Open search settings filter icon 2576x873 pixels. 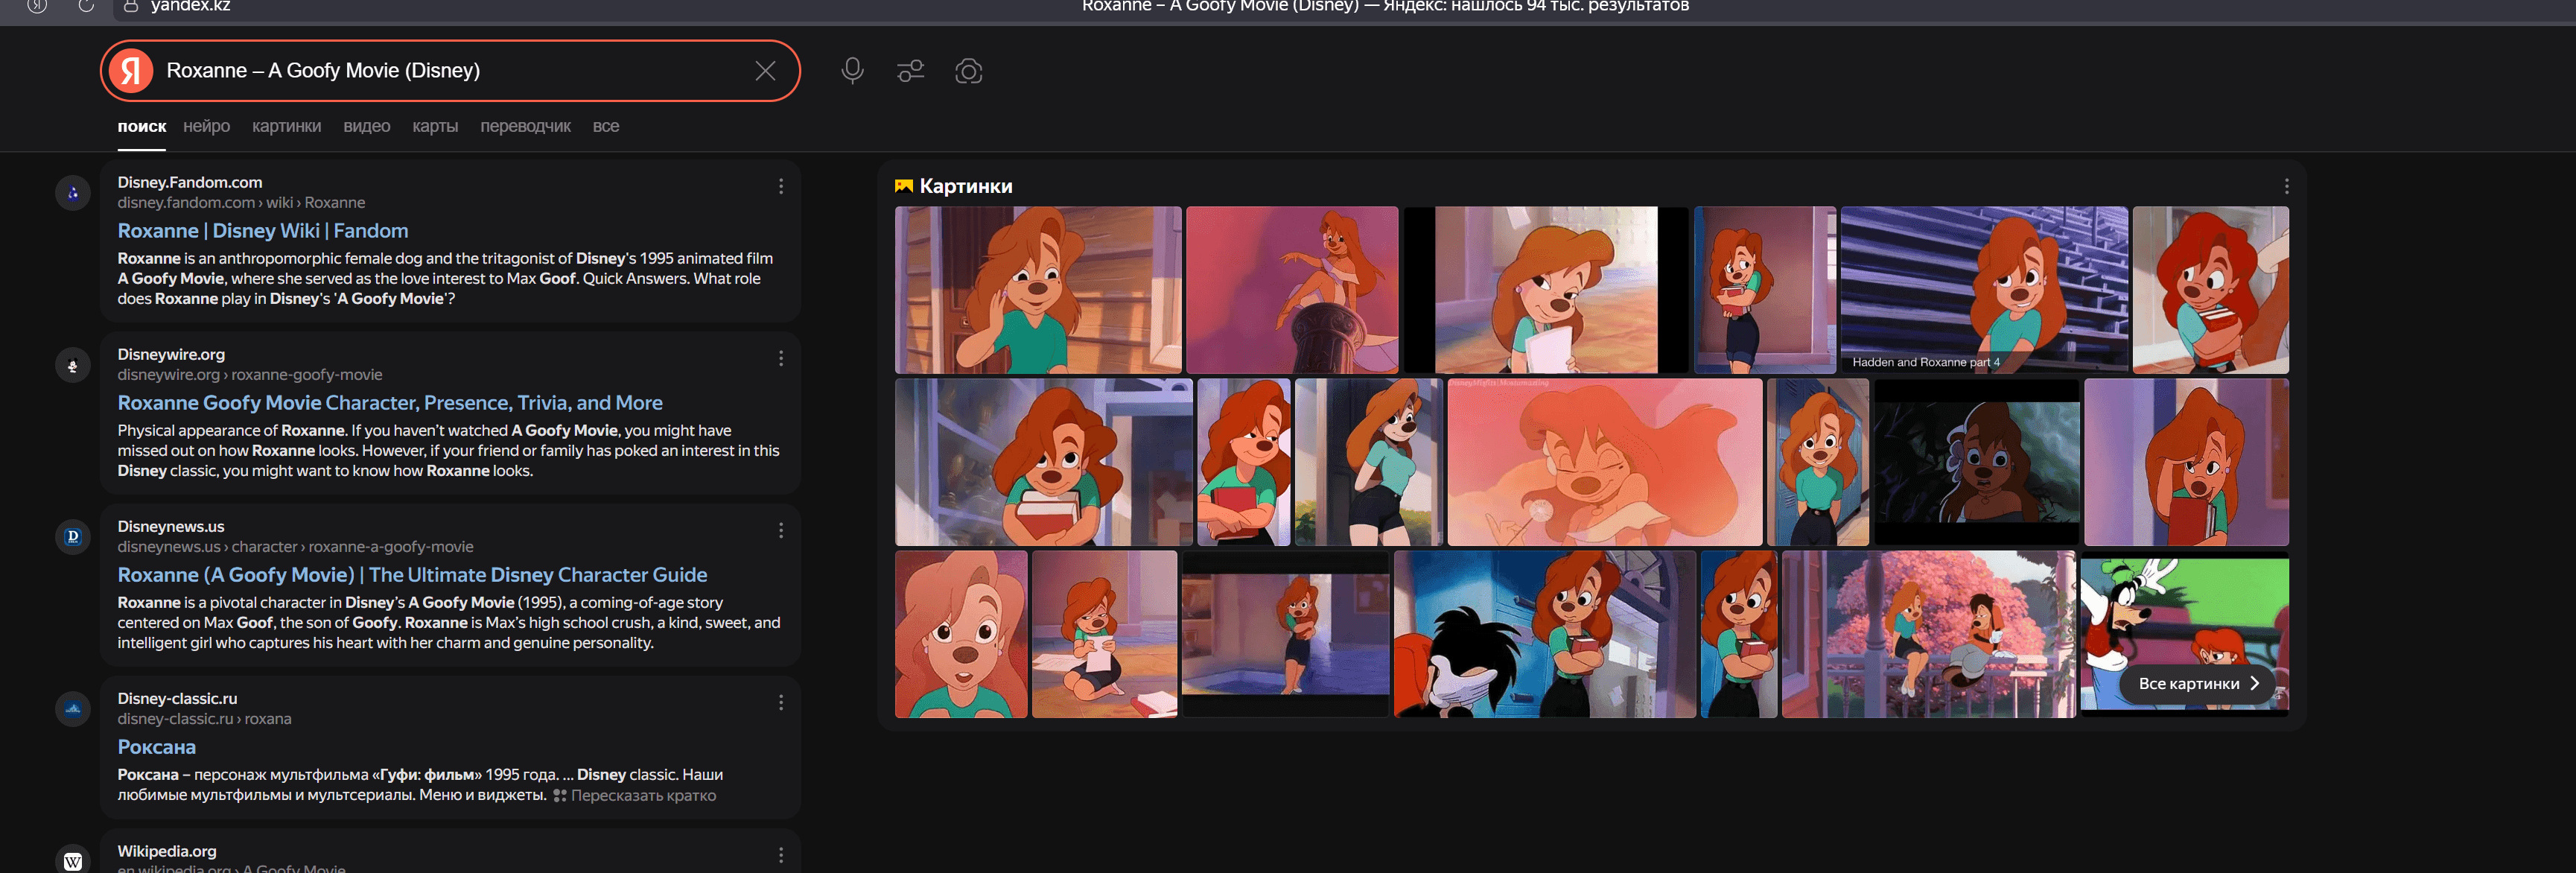click(910, 71)
